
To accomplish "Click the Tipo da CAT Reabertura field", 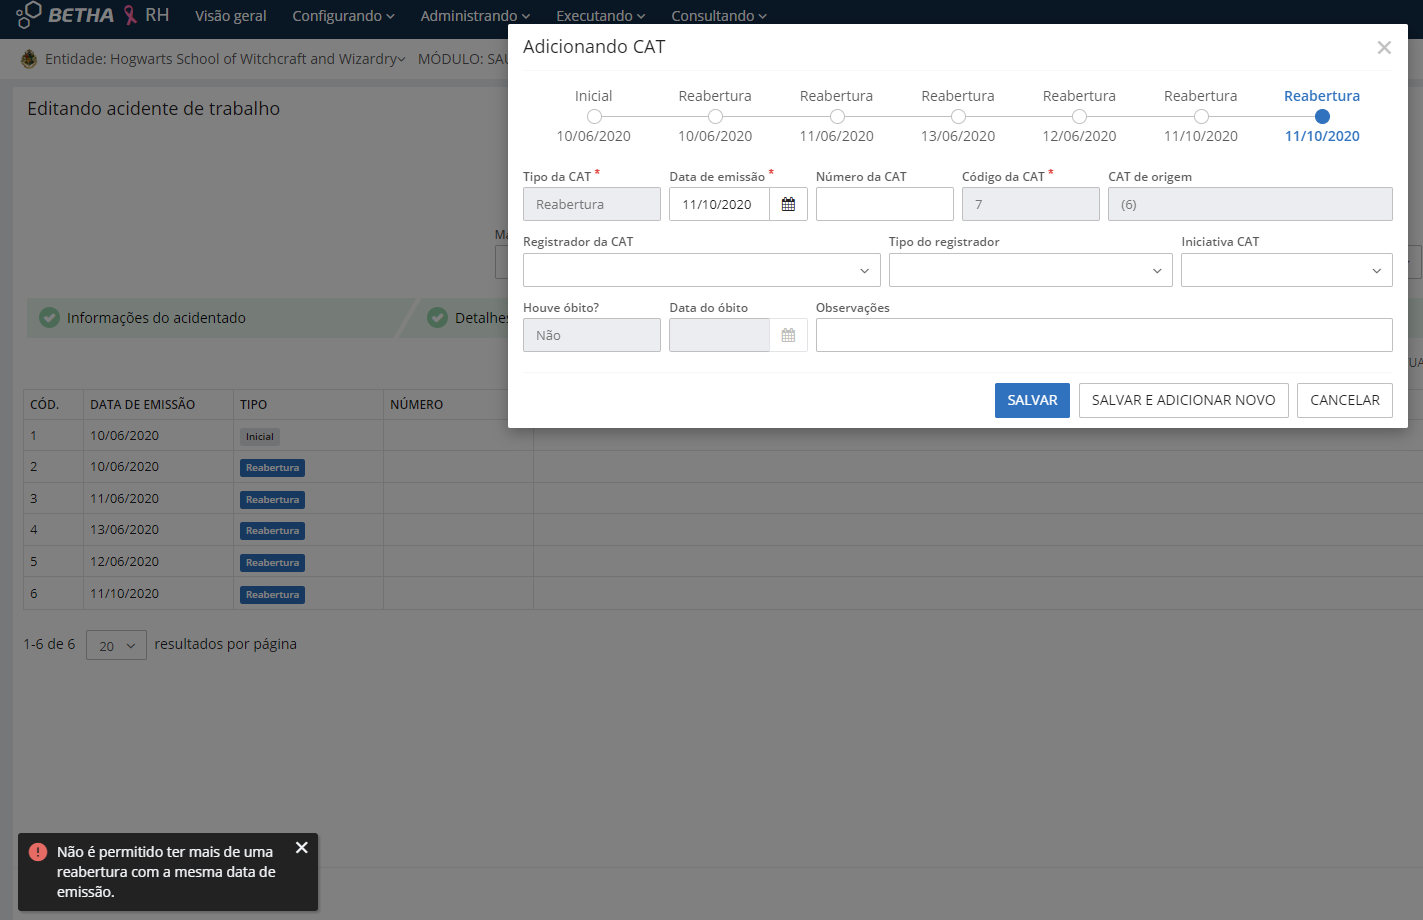I will pos(591,204).
